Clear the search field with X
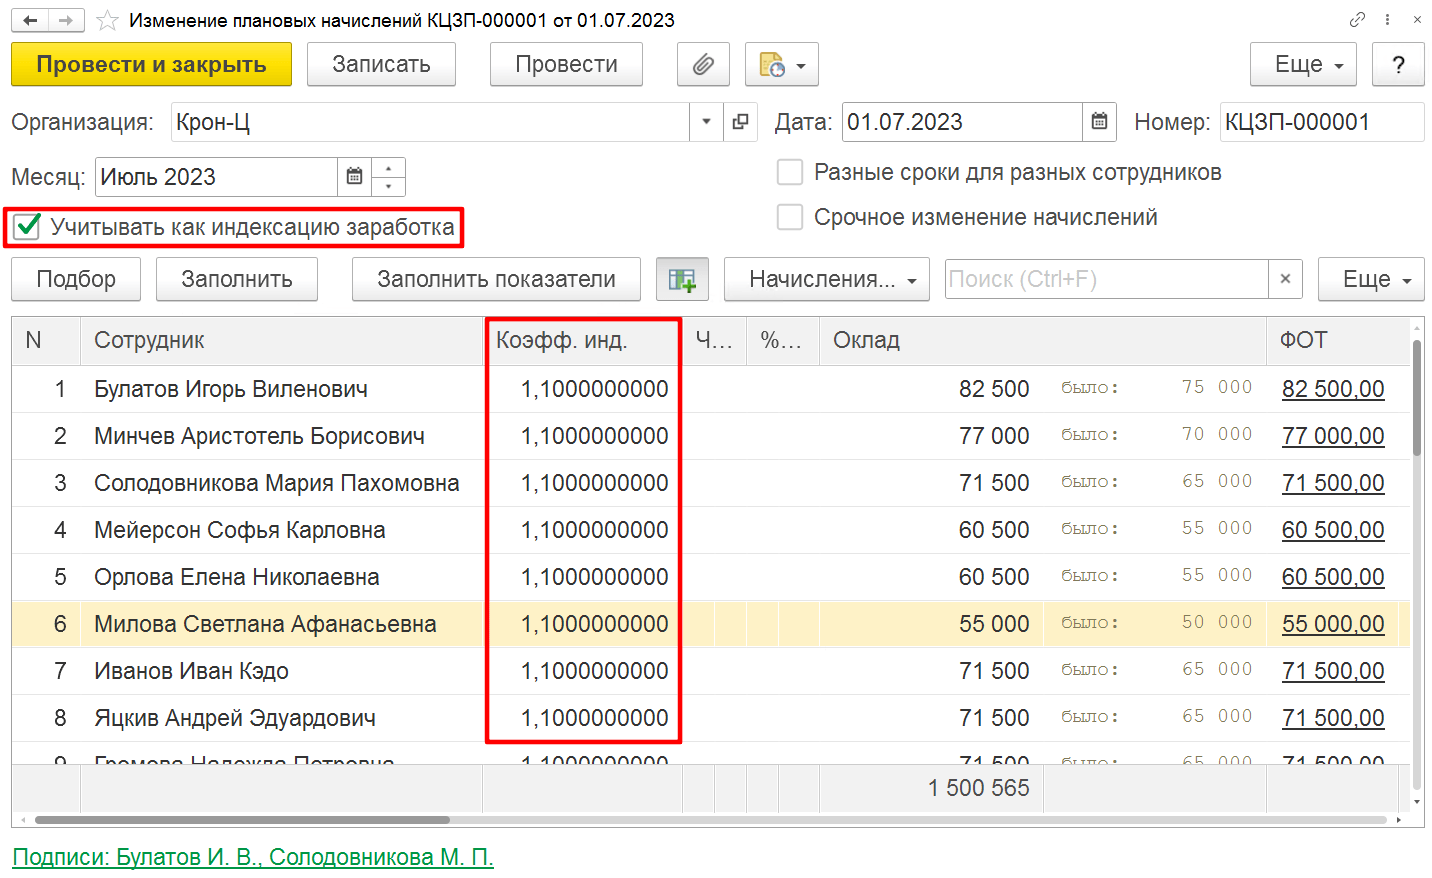 coord(1285,279)
